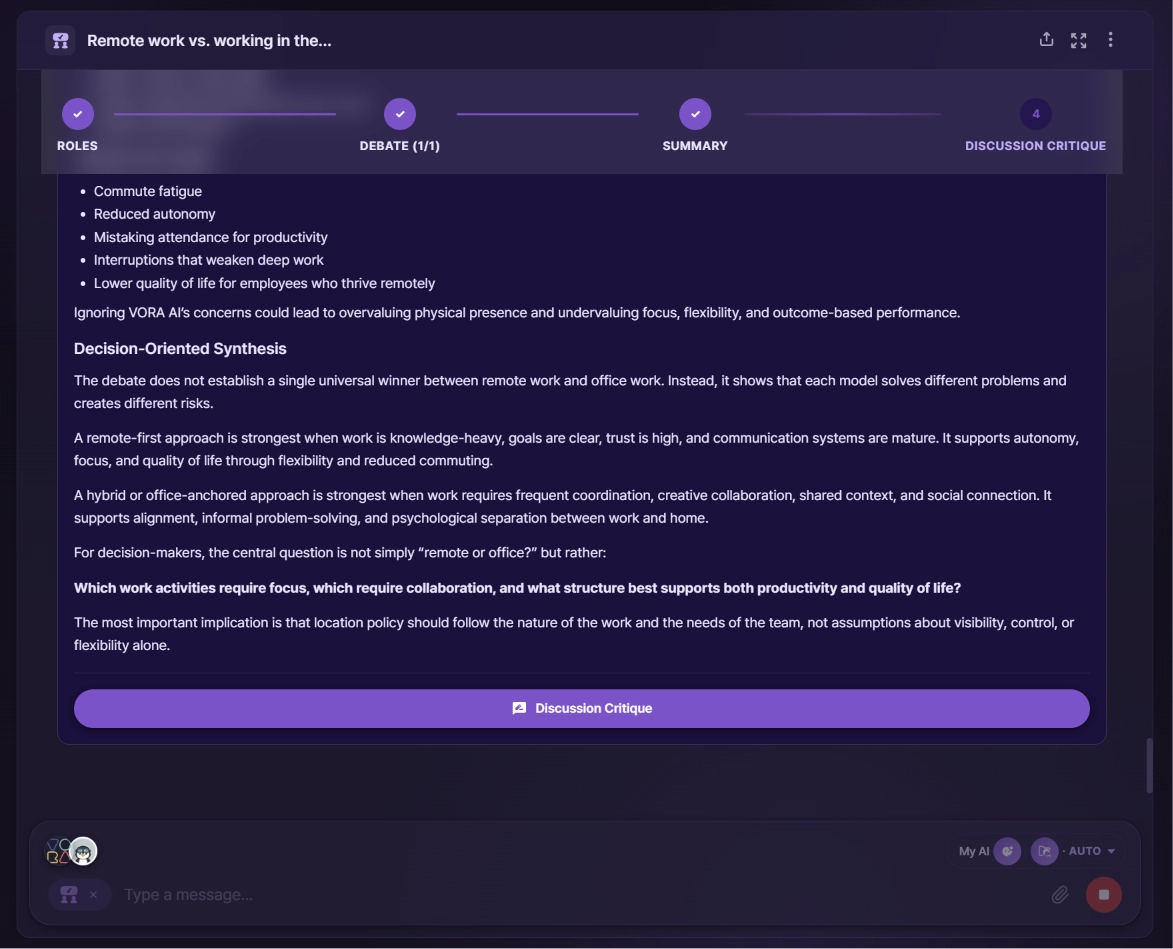Screen dimensions: 1173x949
Task: Toggle the debate mode chip in input bar
Action: pos(69,894)
